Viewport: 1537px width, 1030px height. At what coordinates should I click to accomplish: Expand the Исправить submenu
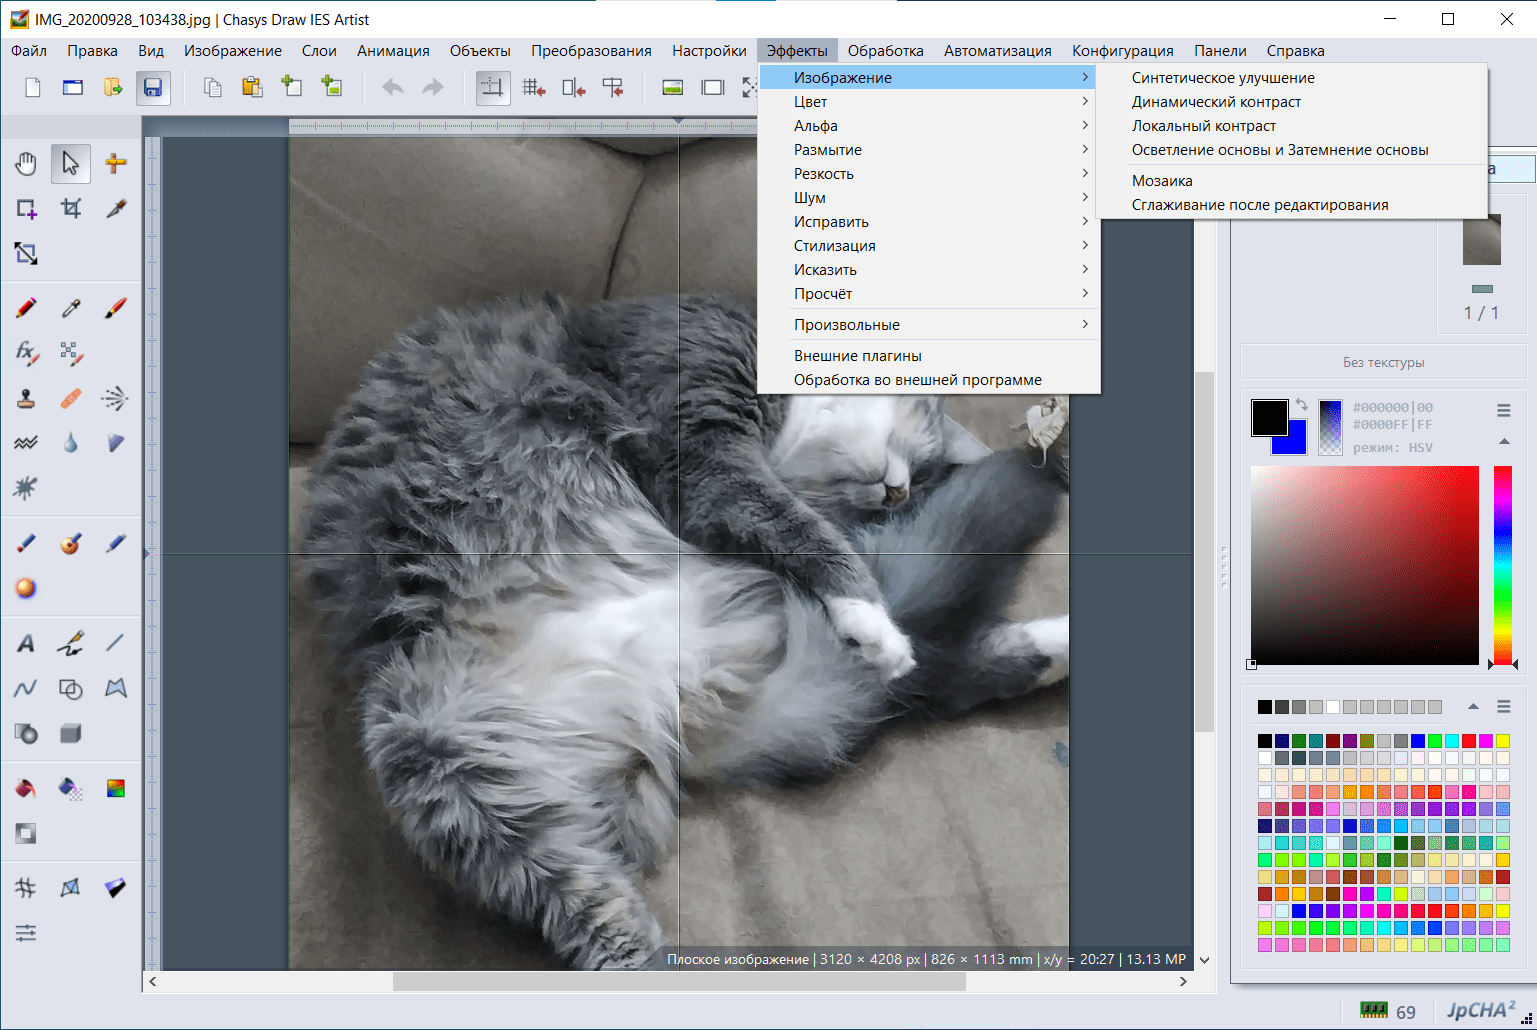(x=928, y=222)
